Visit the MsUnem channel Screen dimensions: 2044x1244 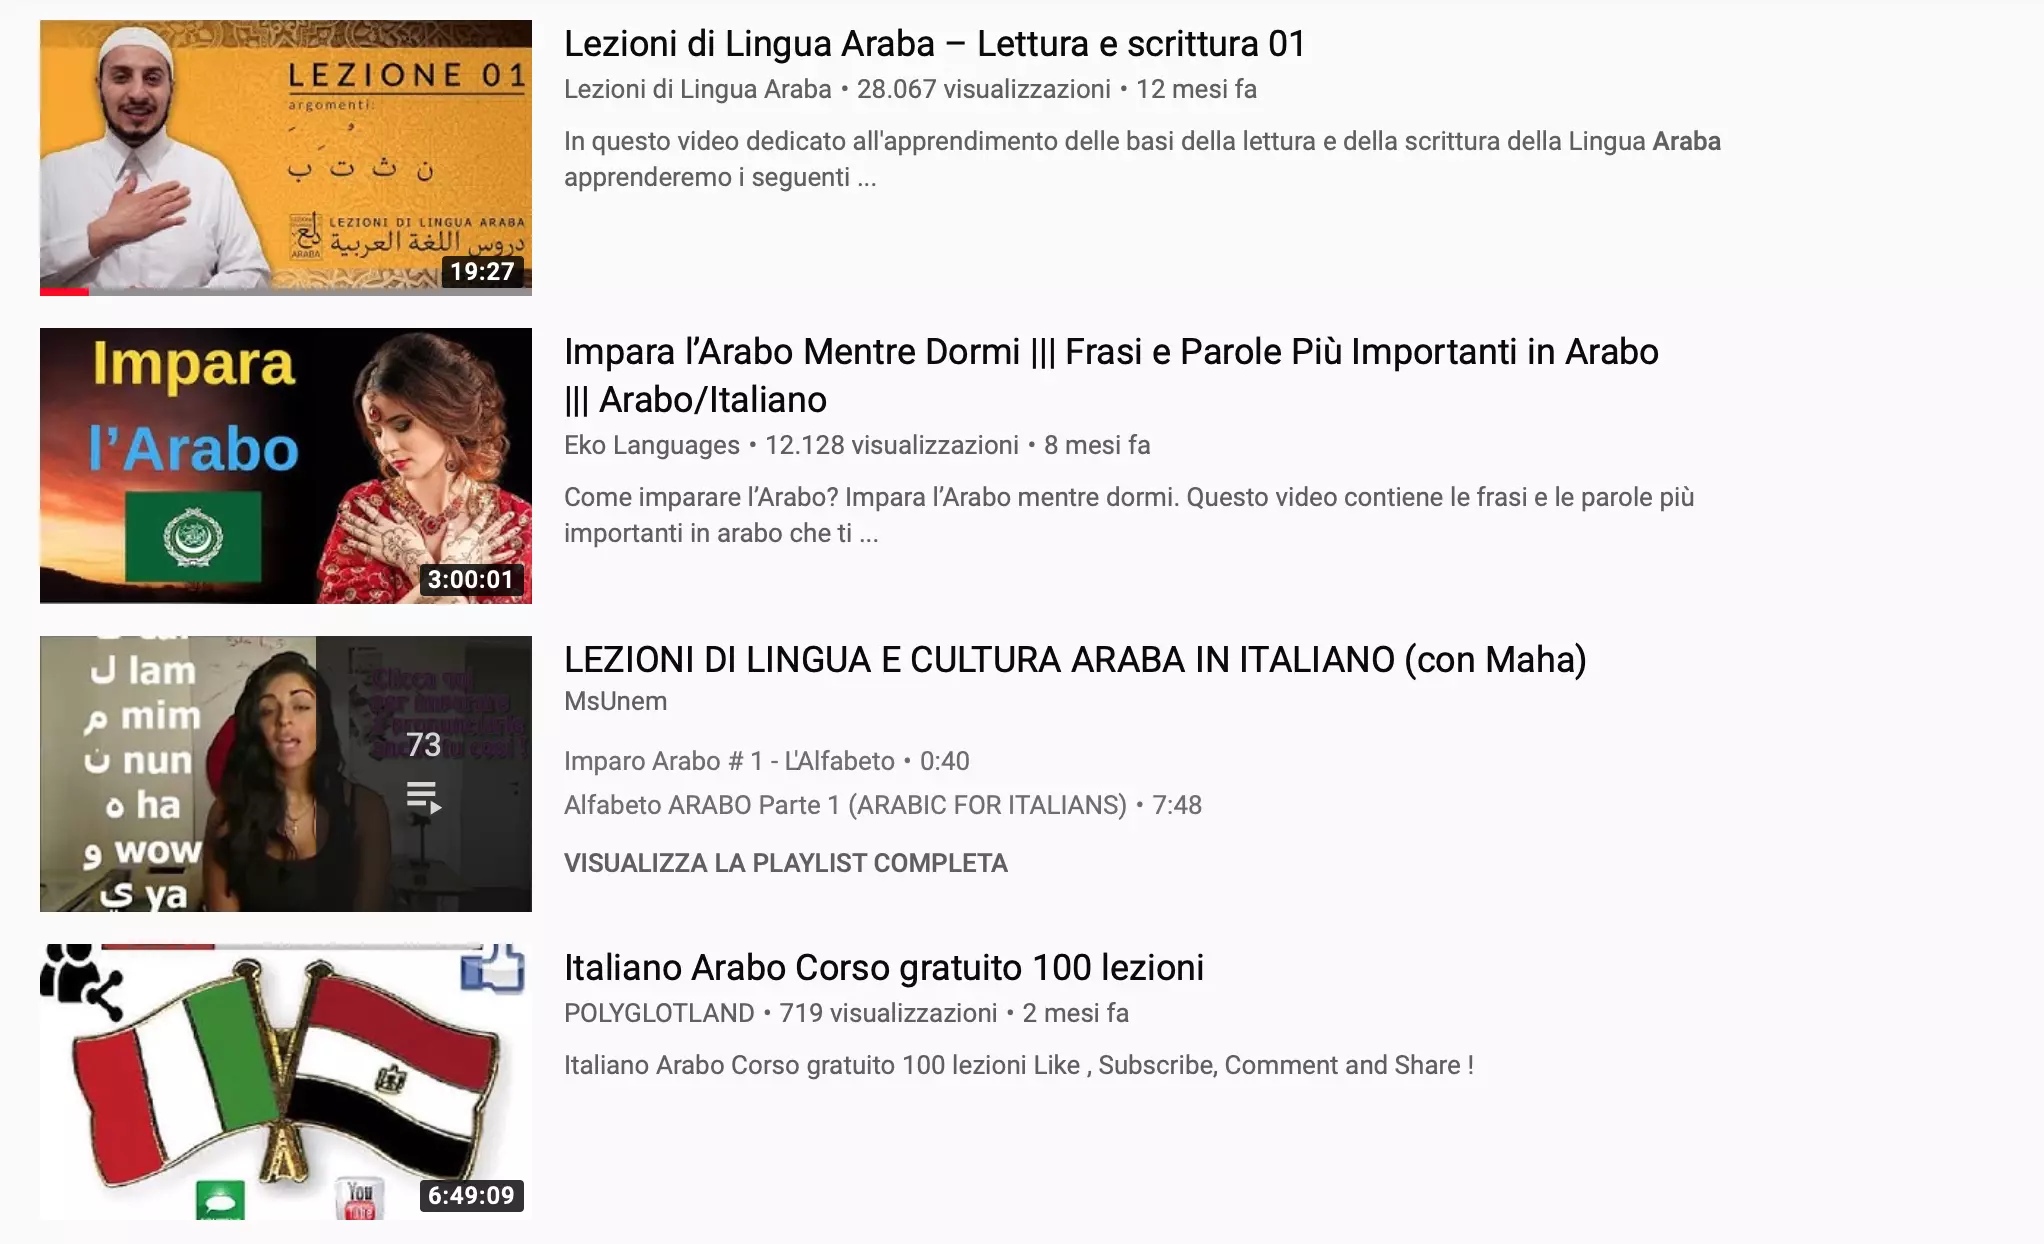[615, 701]
